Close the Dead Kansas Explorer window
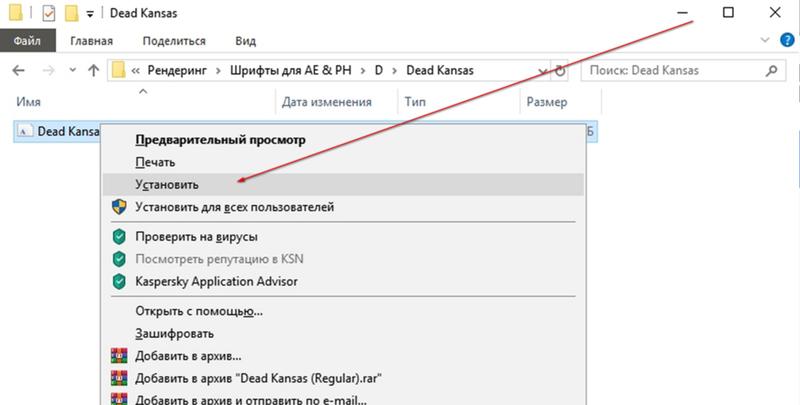800x405 pixels. [775, 13]
